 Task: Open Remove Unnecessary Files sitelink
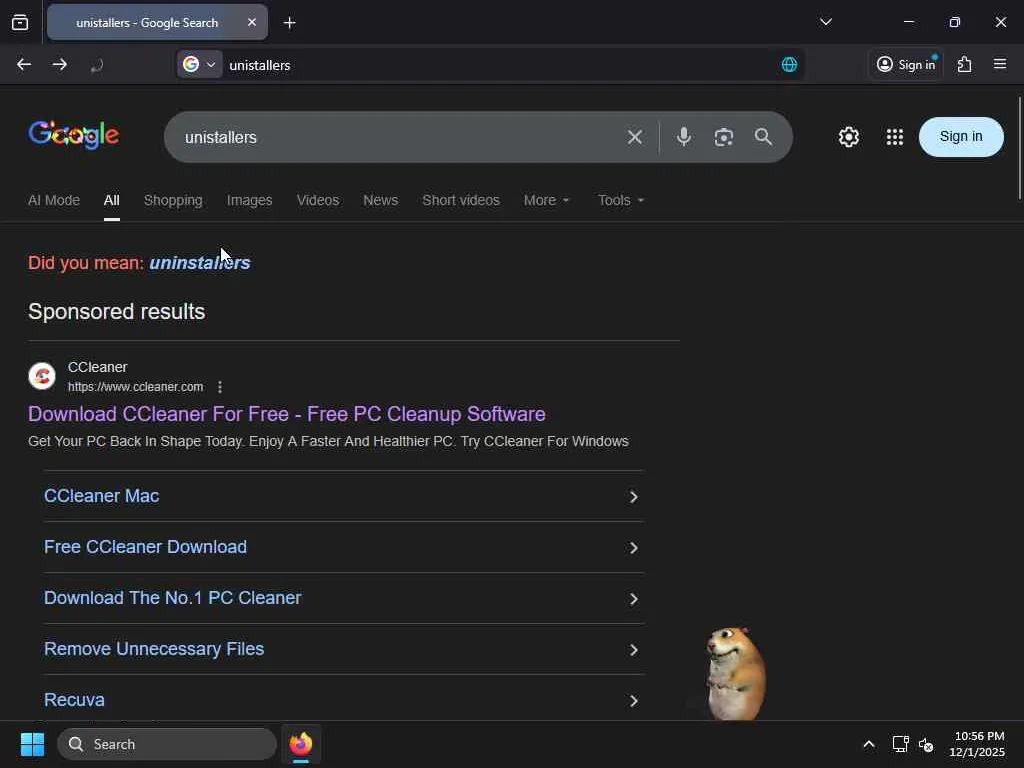tap(154, 649)
